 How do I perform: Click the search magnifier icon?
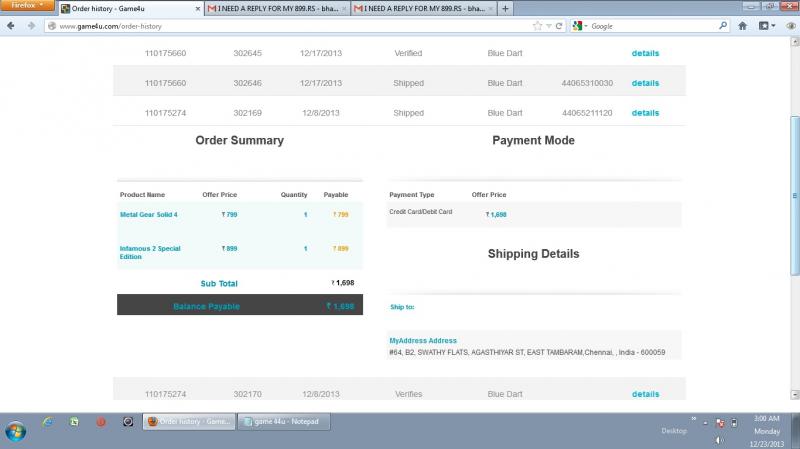tap(722, 26)
